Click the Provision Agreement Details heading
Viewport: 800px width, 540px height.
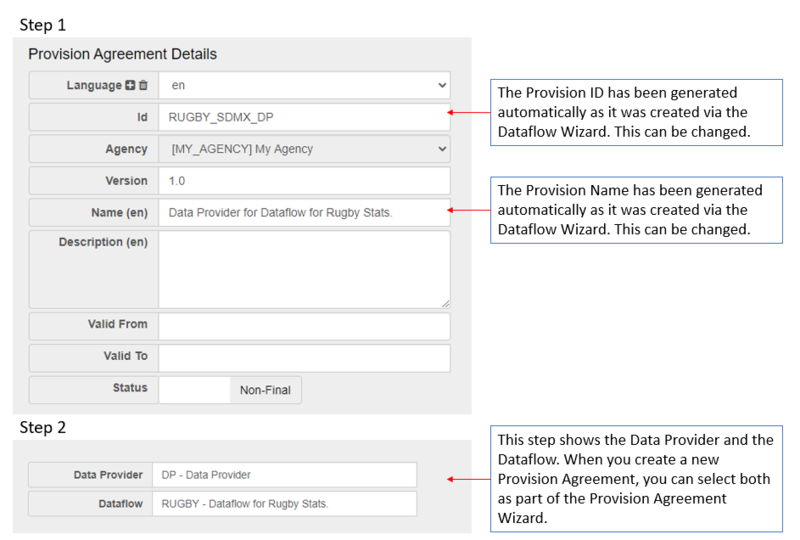click(x=122, y=54)
